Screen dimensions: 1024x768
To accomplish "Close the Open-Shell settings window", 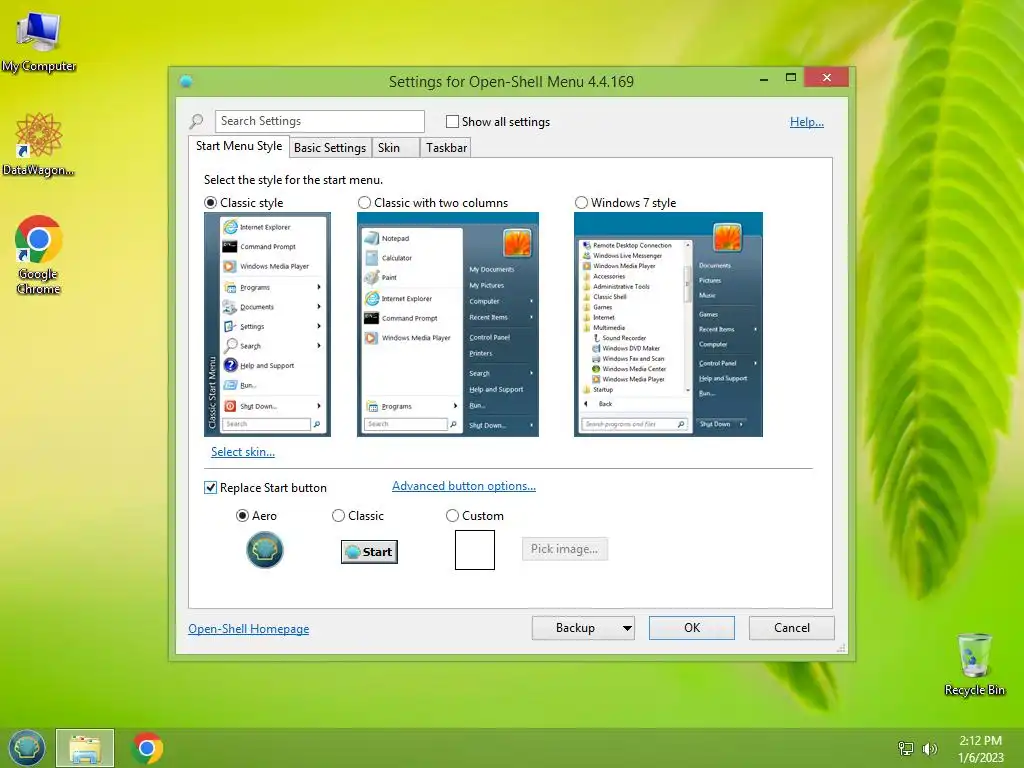I will coord(827,78).
